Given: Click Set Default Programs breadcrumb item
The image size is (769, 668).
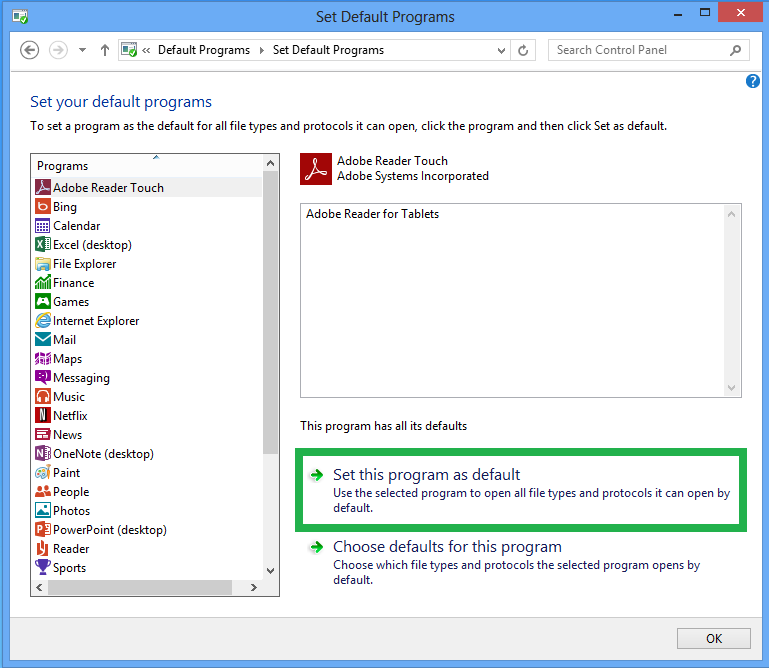Looking at the screenshot, I should (328, 50).
